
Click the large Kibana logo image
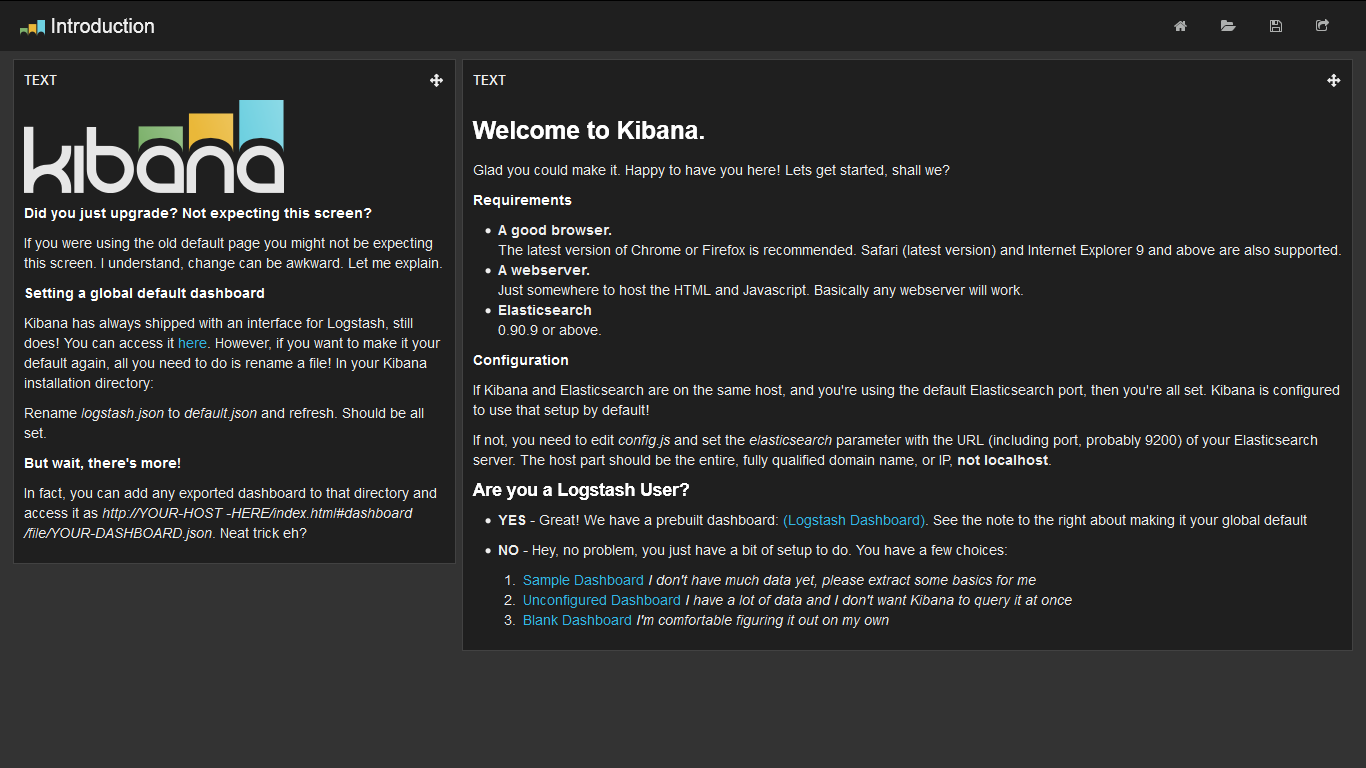(x=154, y=146)
